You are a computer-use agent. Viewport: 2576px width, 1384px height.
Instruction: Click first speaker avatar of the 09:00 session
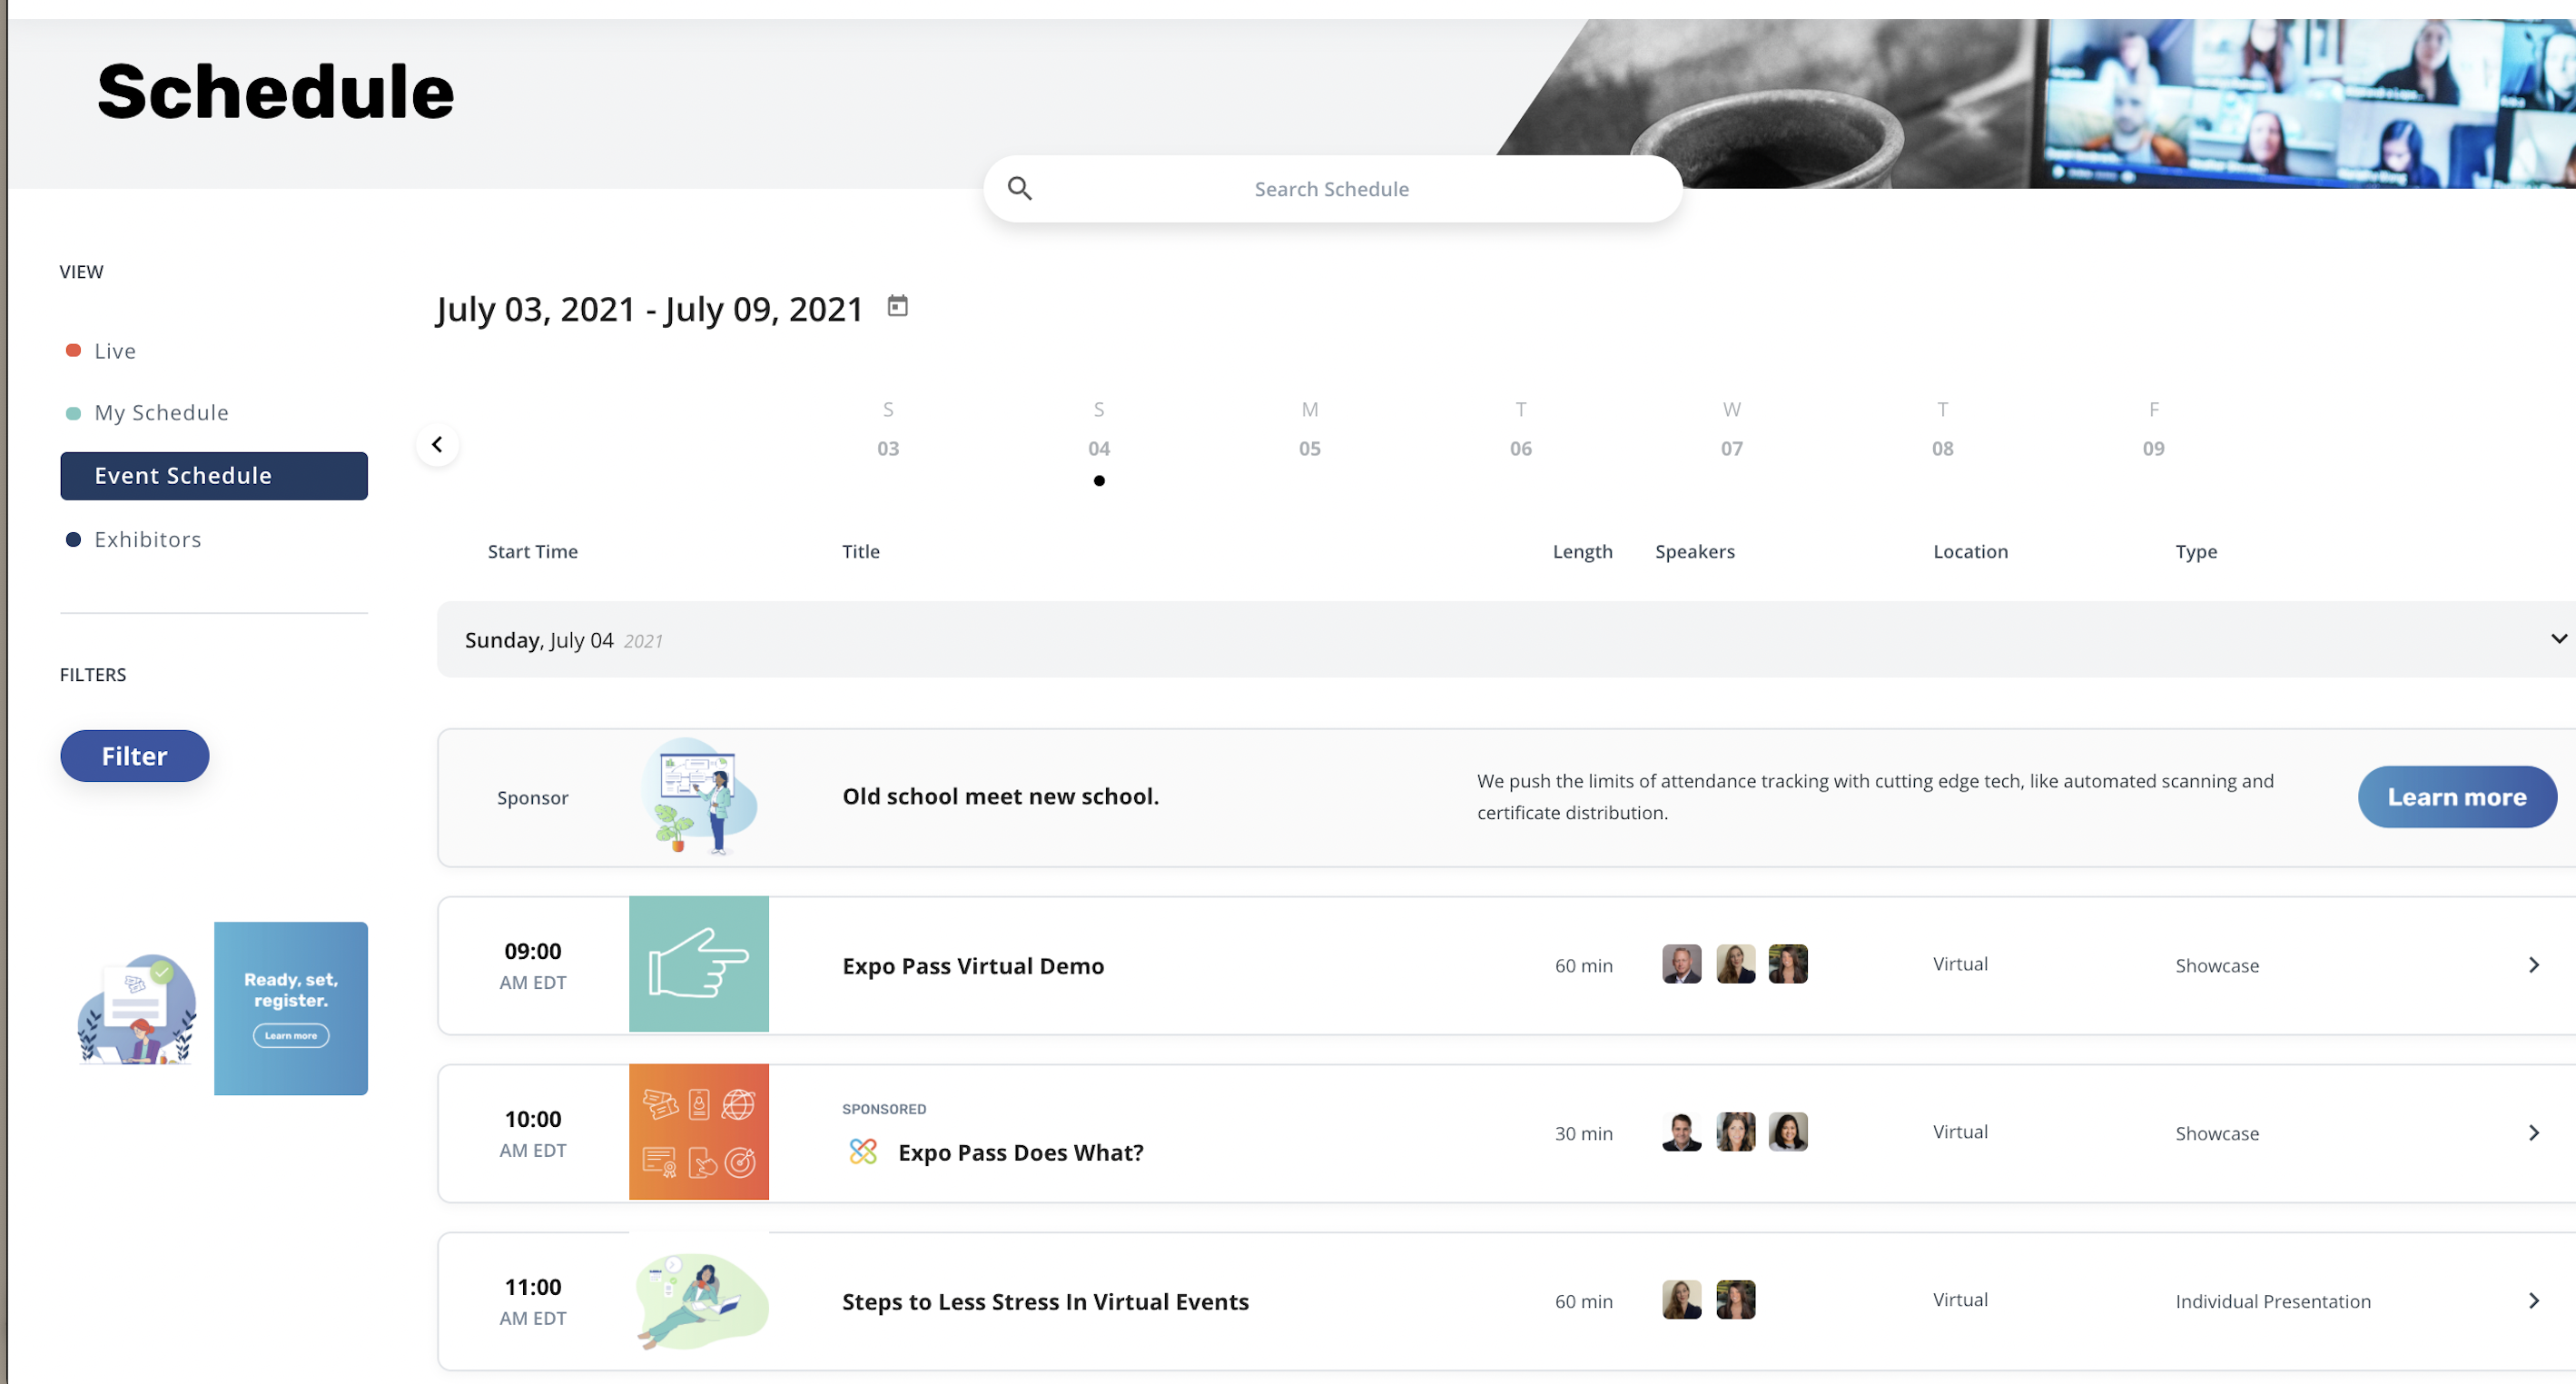1681,964
